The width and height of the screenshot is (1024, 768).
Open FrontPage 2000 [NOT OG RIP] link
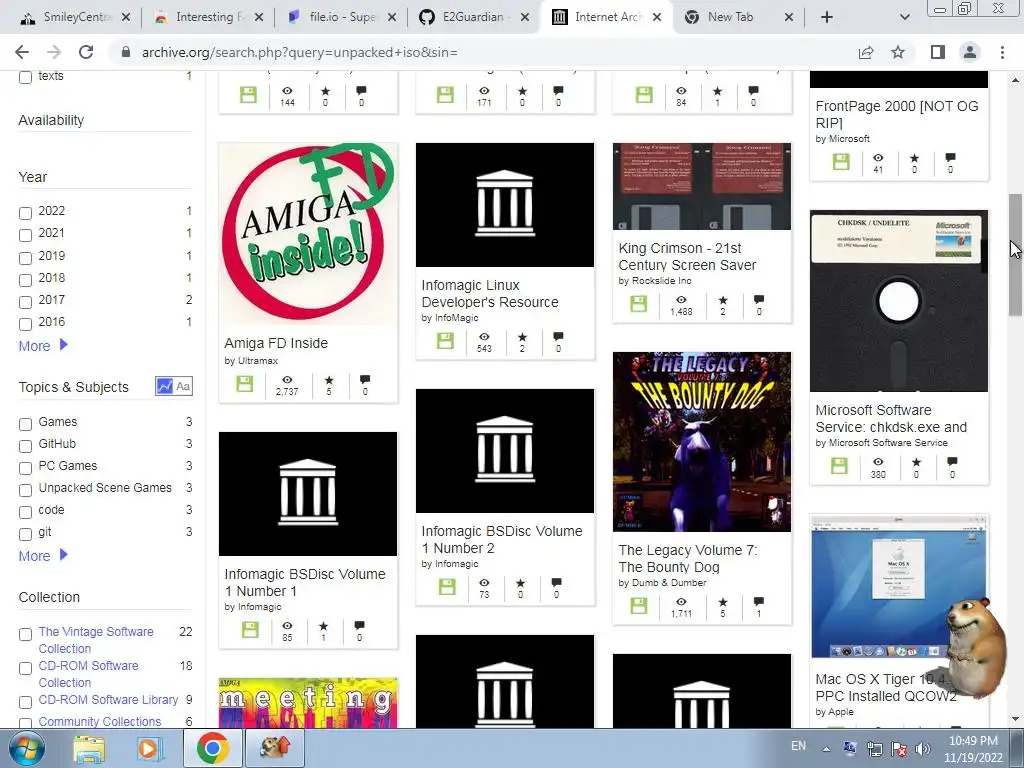click(897, 114)
